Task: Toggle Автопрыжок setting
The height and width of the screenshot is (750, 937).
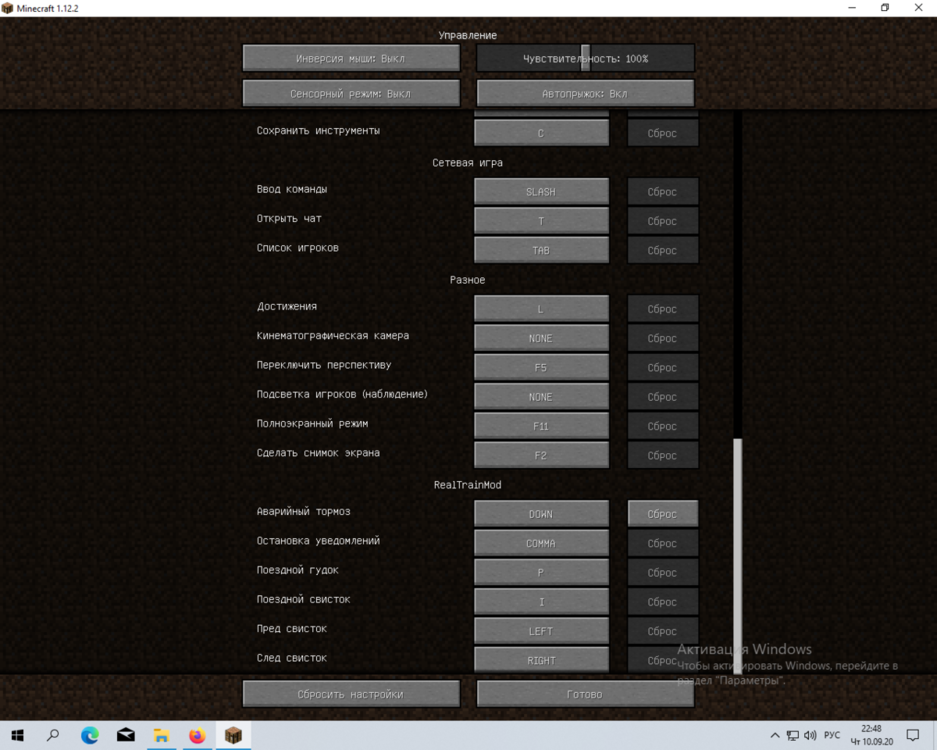Action: [585, 94]
